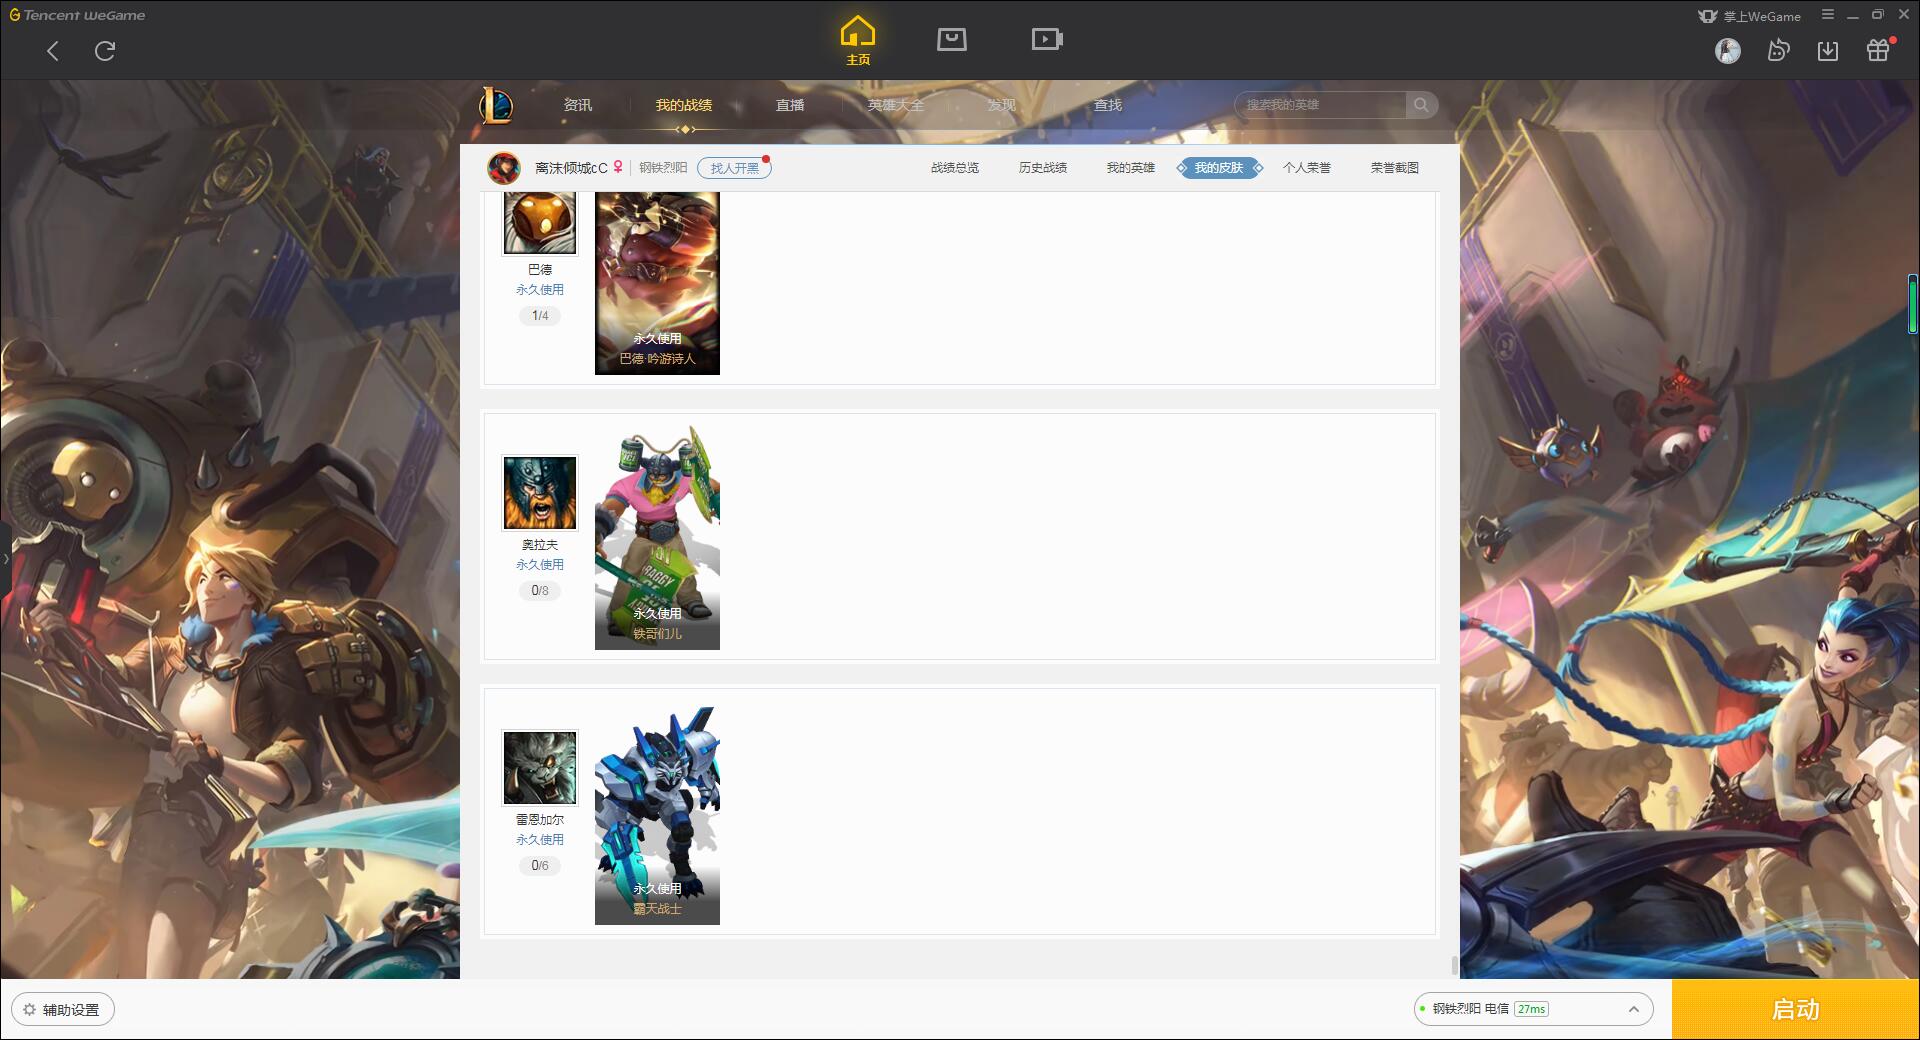Switch to the 我的战绩 tab
Screen dimensions: 1920x1040
click(x=684, y=105)
